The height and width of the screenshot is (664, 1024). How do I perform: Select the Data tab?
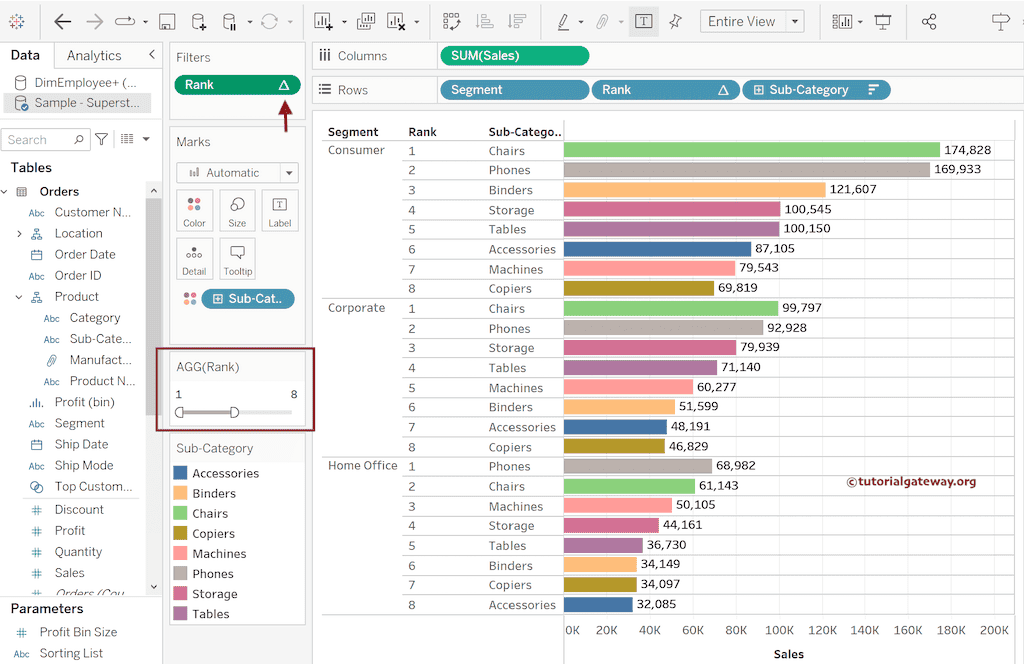[x=25, y=56]
